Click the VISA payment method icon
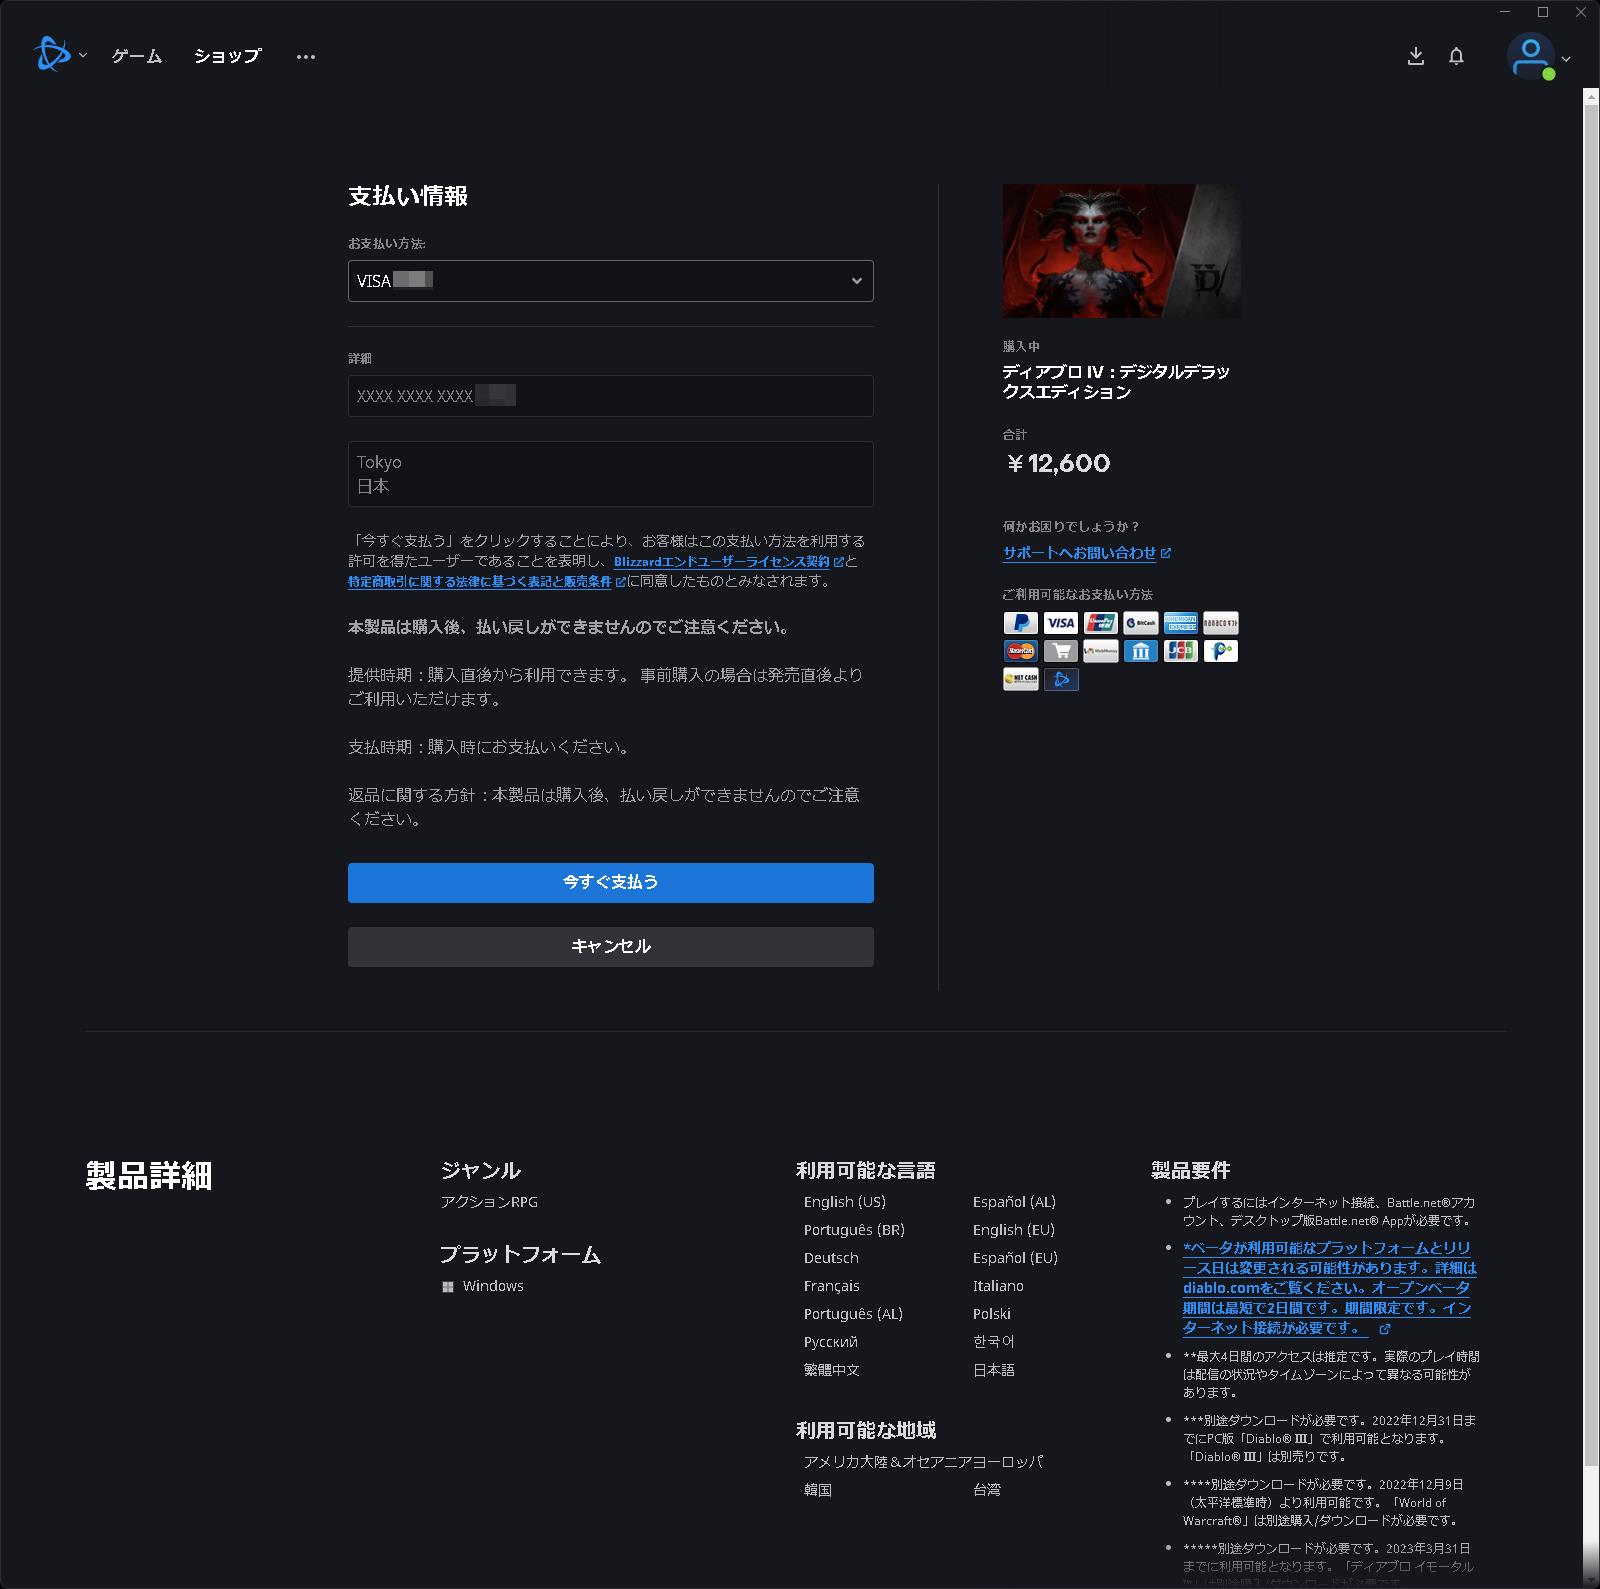The height and width of the screenshot is (1589, 1600). [x=1061, y=623]
